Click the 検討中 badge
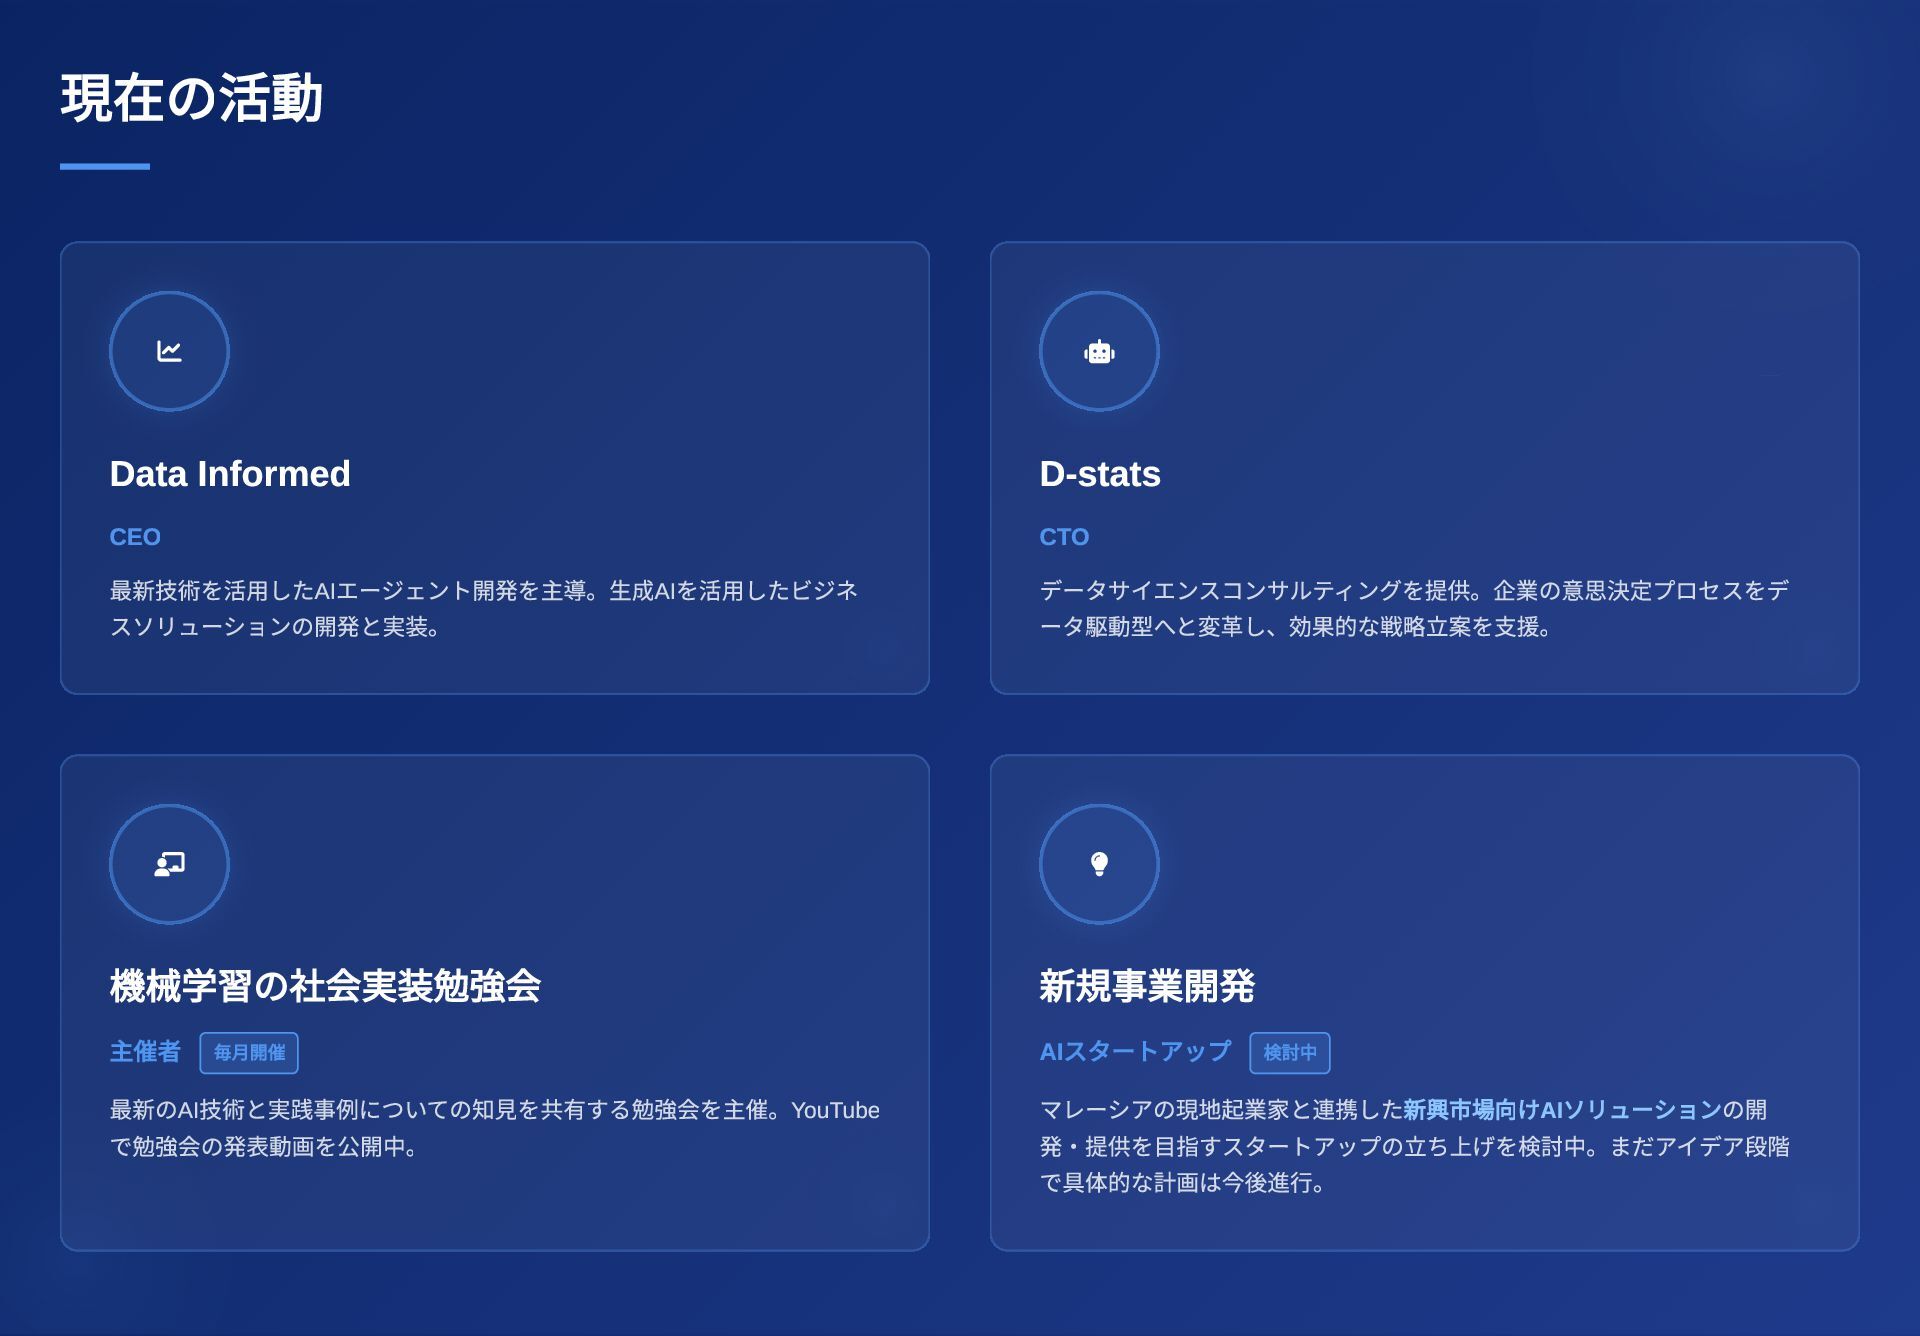The height and width of the screenshot is (1336, 1920). tap(1289, 1052)
